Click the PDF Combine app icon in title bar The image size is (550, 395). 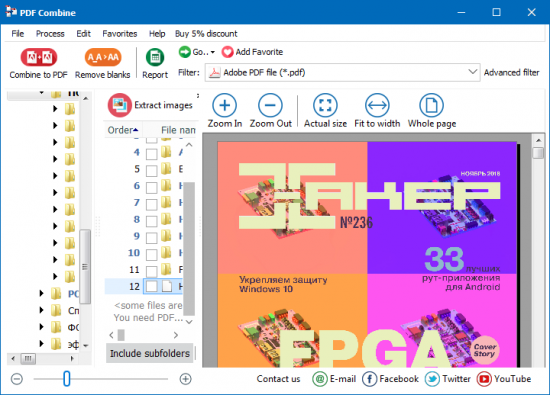pos(11,12)
